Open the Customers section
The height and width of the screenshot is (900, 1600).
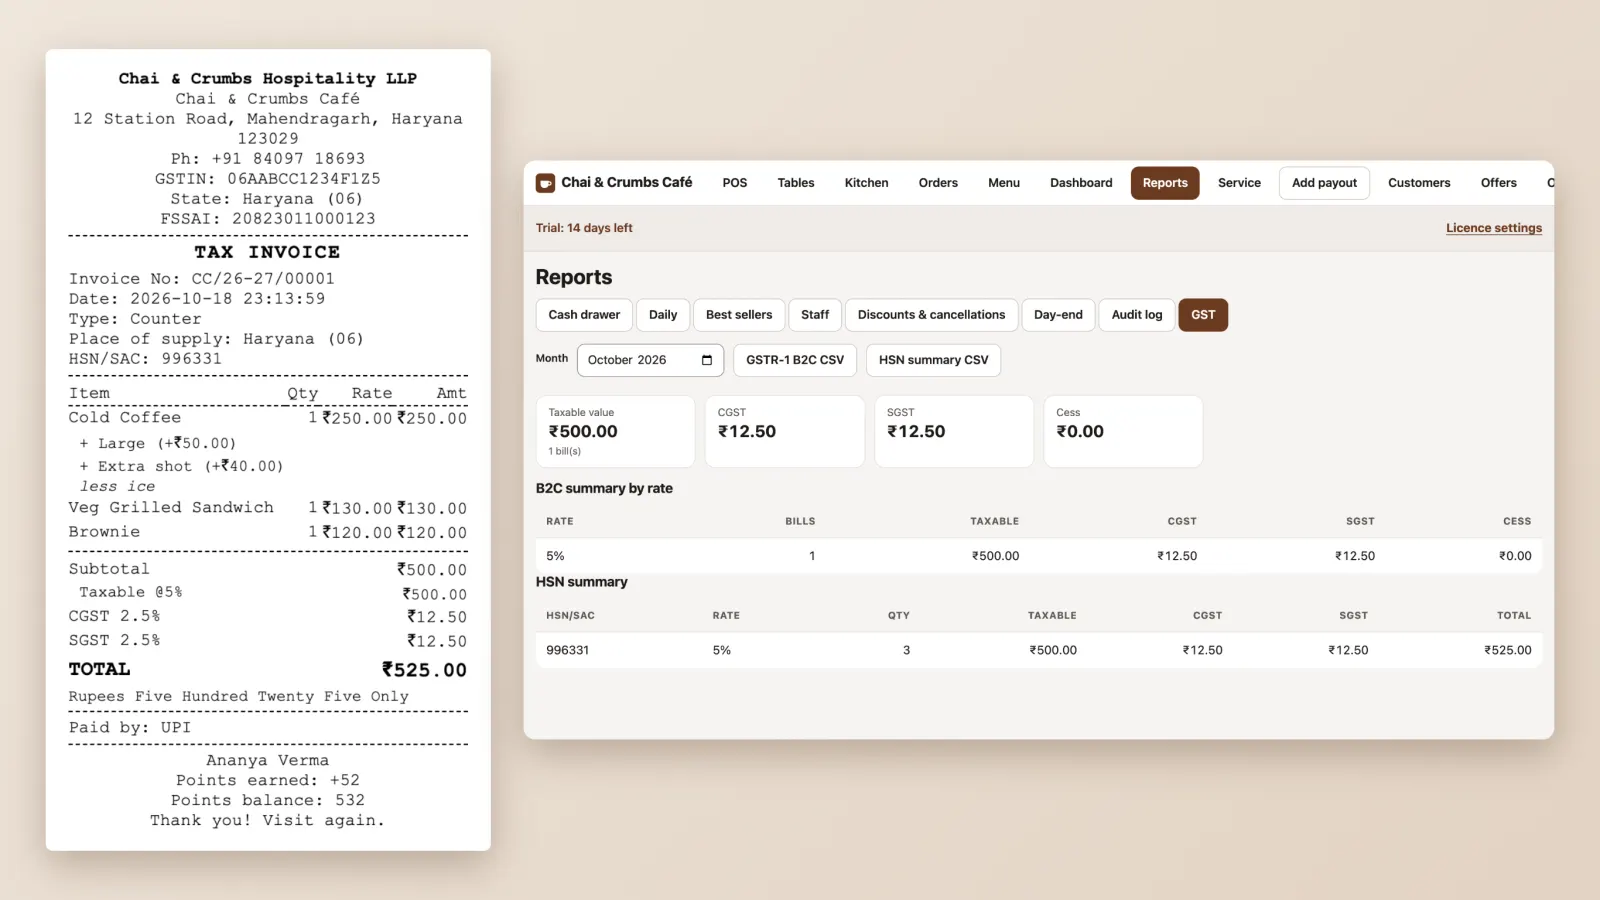[1419, 183]
